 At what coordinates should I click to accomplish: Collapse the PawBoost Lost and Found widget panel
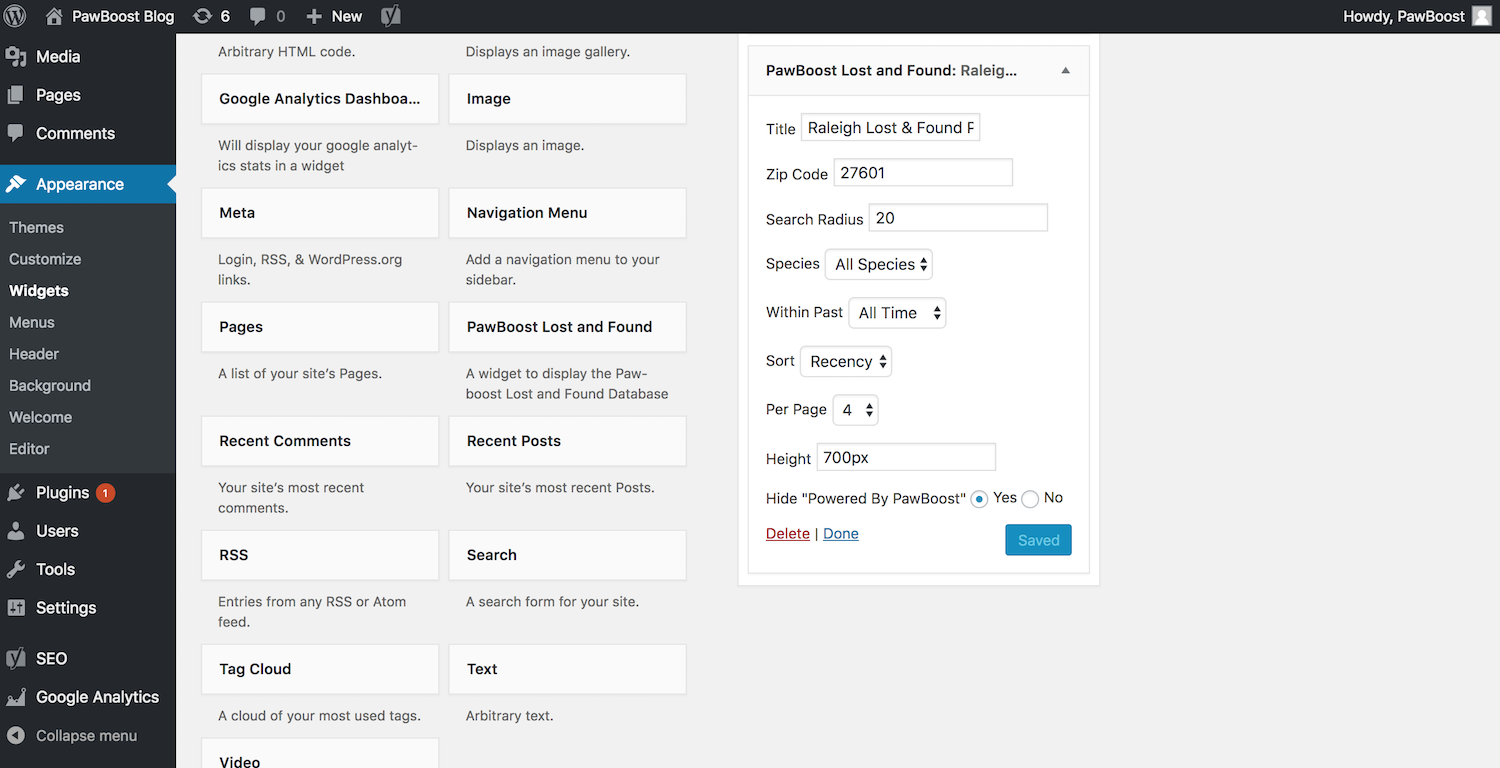(x=1065, y=71)
